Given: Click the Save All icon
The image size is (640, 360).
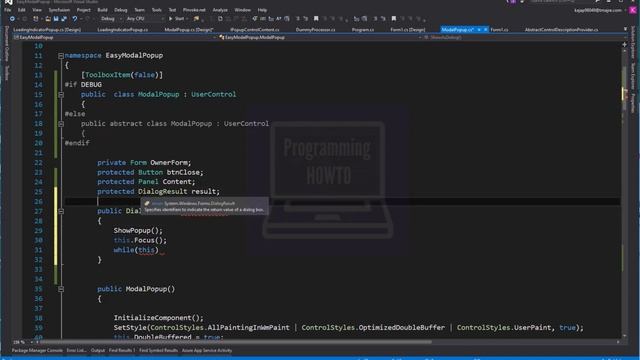Looking at the screenshot, I should 64,19.
